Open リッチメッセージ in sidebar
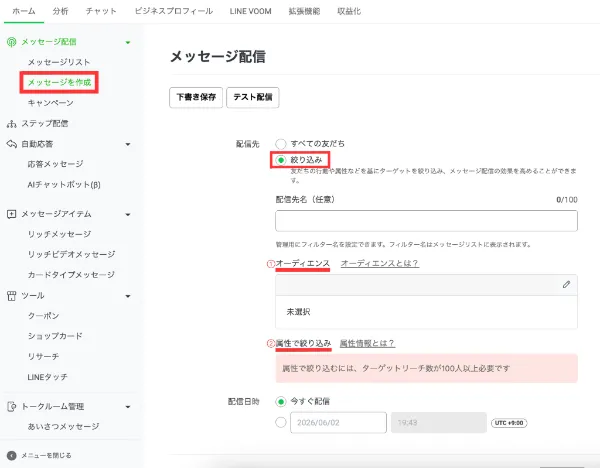The width and height of the screenshot is (600, 468). pos(59,234)
